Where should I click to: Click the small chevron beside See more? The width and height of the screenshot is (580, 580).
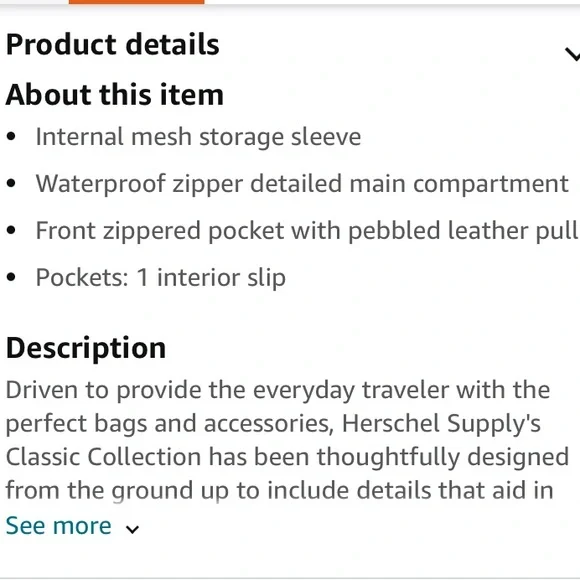point(132,529)
